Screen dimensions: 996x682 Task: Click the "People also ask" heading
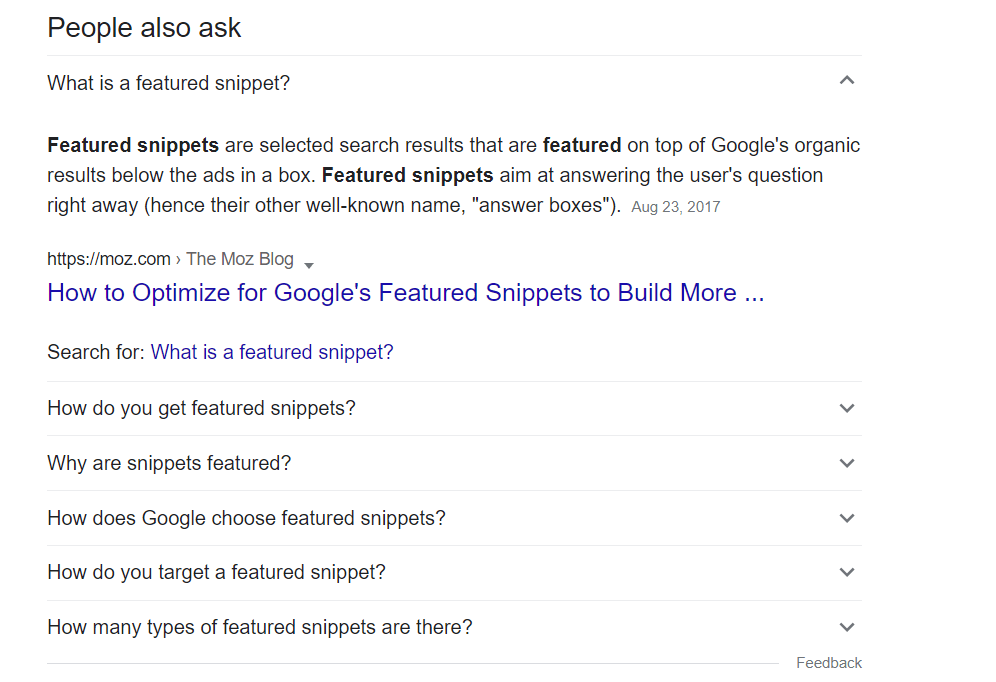[x=143, y=28]
